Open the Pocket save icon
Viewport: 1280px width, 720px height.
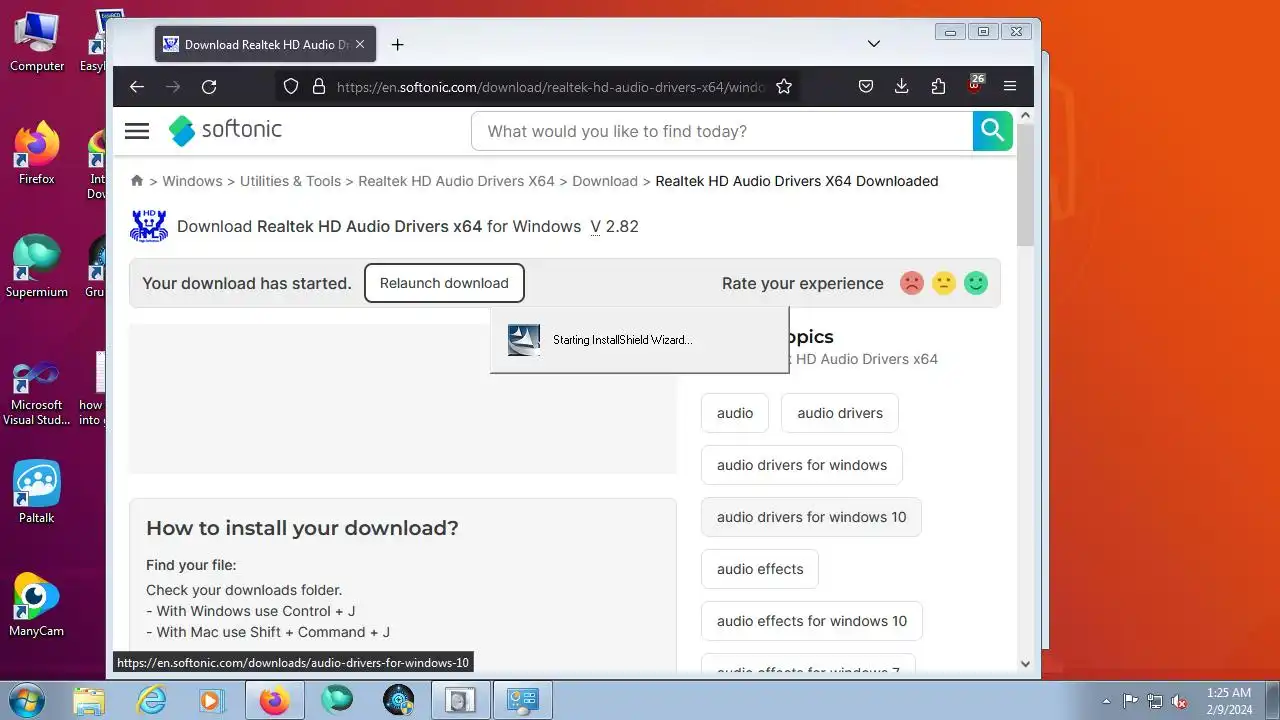(866, 87)
